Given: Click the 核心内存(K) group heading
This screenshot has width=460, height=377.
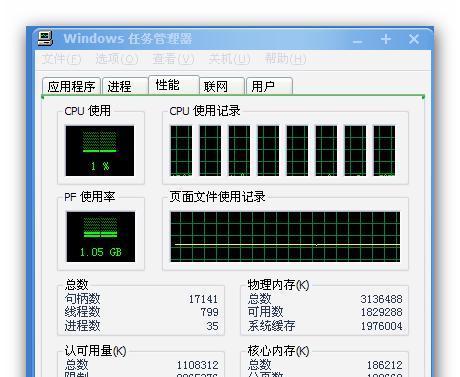Looking at the screenshot, I should pos(278,351).
